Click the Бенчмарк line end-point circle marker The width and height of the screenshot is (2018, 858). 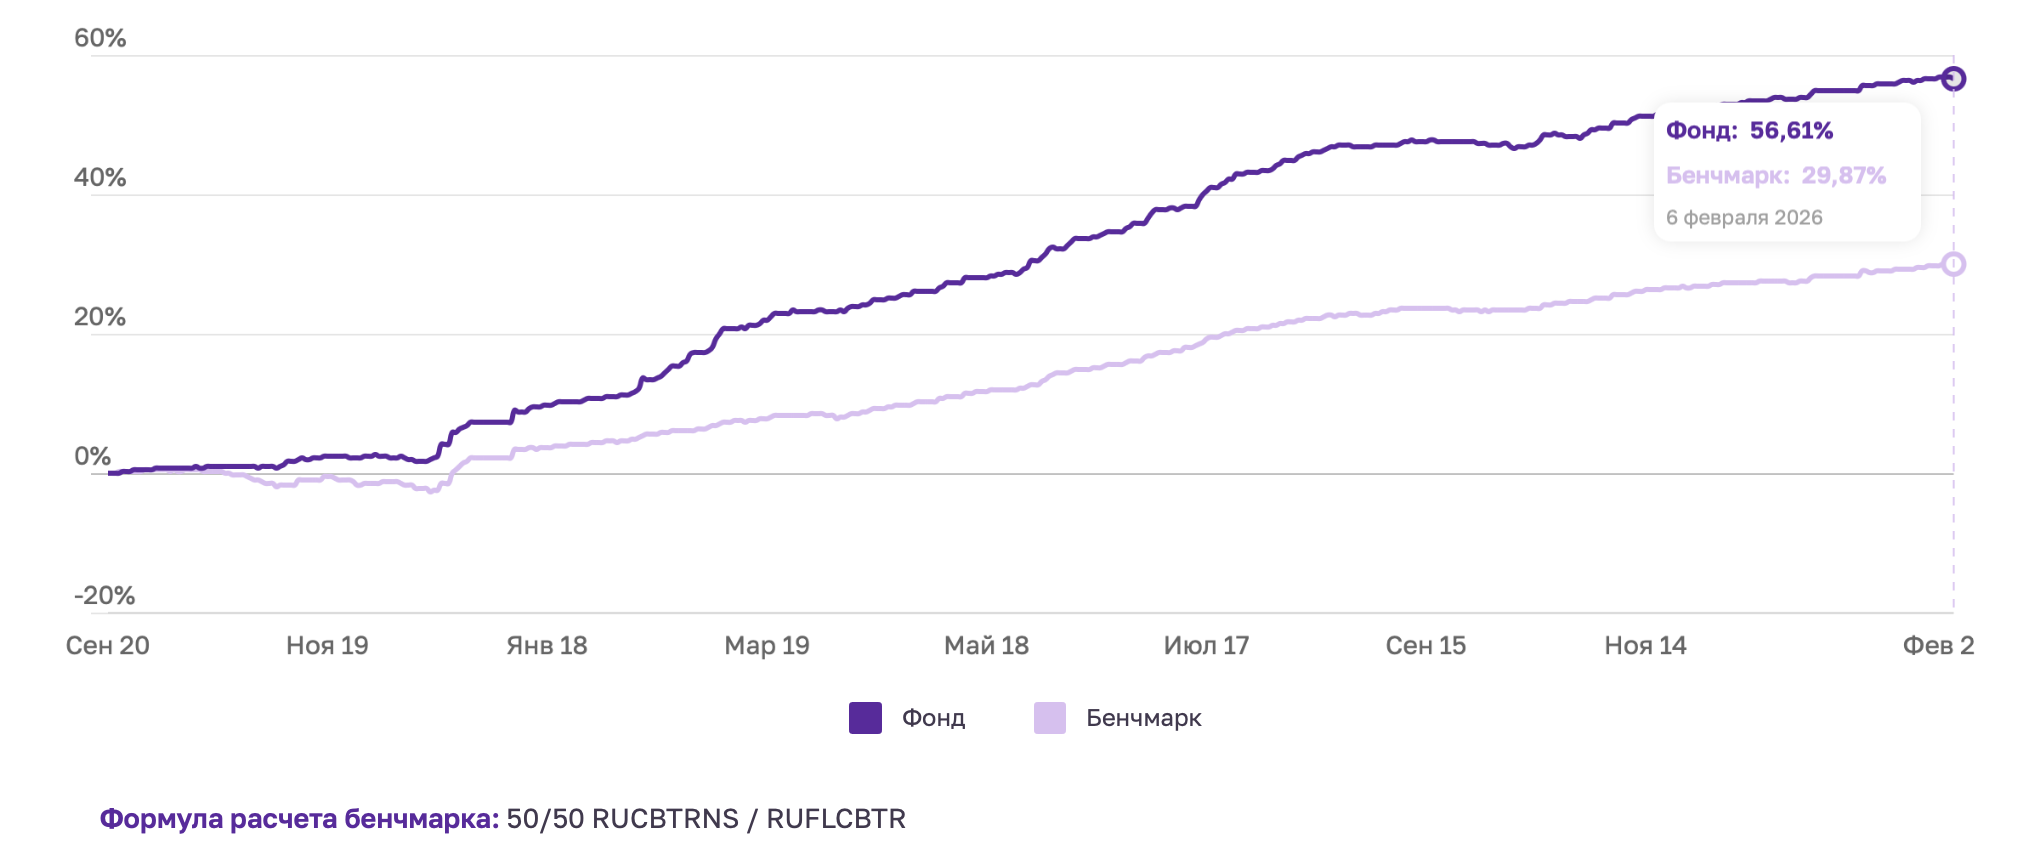[1953, 264]
